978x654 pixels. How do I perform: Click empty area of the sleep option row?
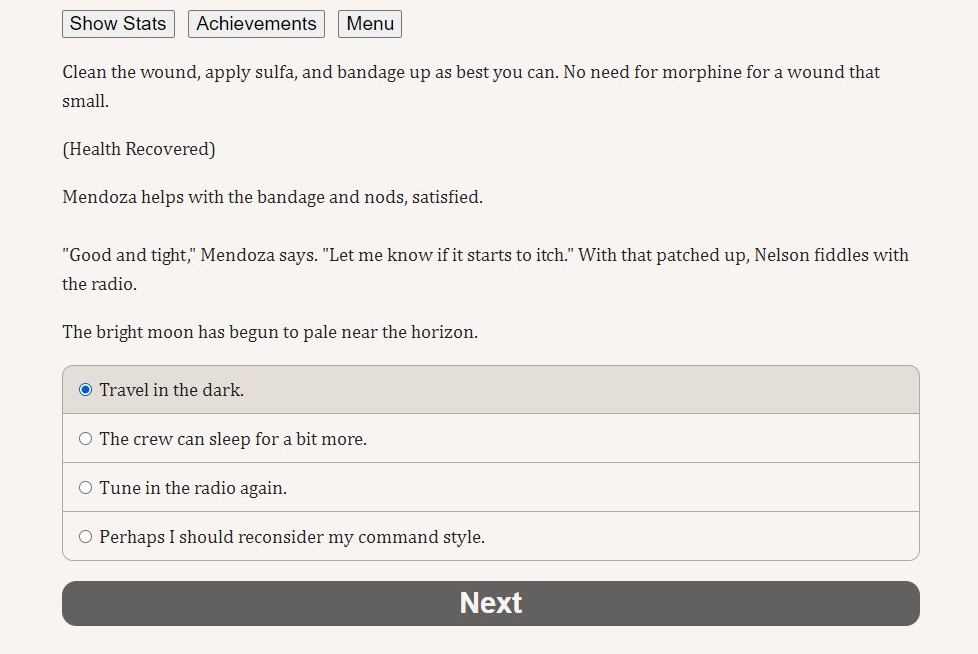click(x=642, y=439)
